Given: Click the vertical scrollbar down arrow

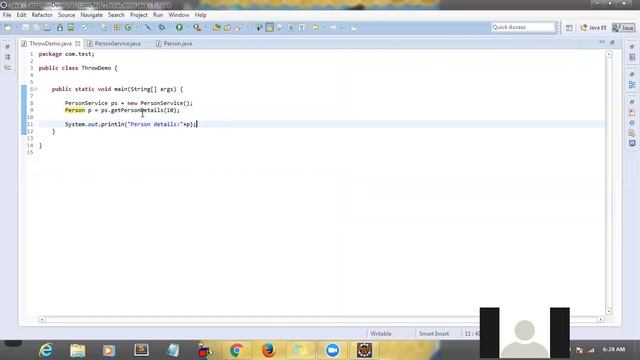Looking at the screenshot, I should (x=609, y=311).
